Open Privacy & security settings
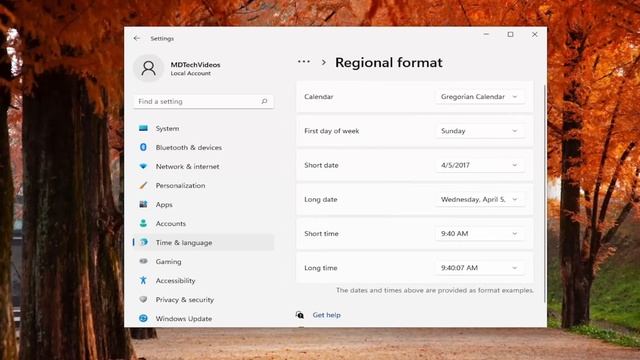Screen dimensions: 640x360 click(203, 299)
